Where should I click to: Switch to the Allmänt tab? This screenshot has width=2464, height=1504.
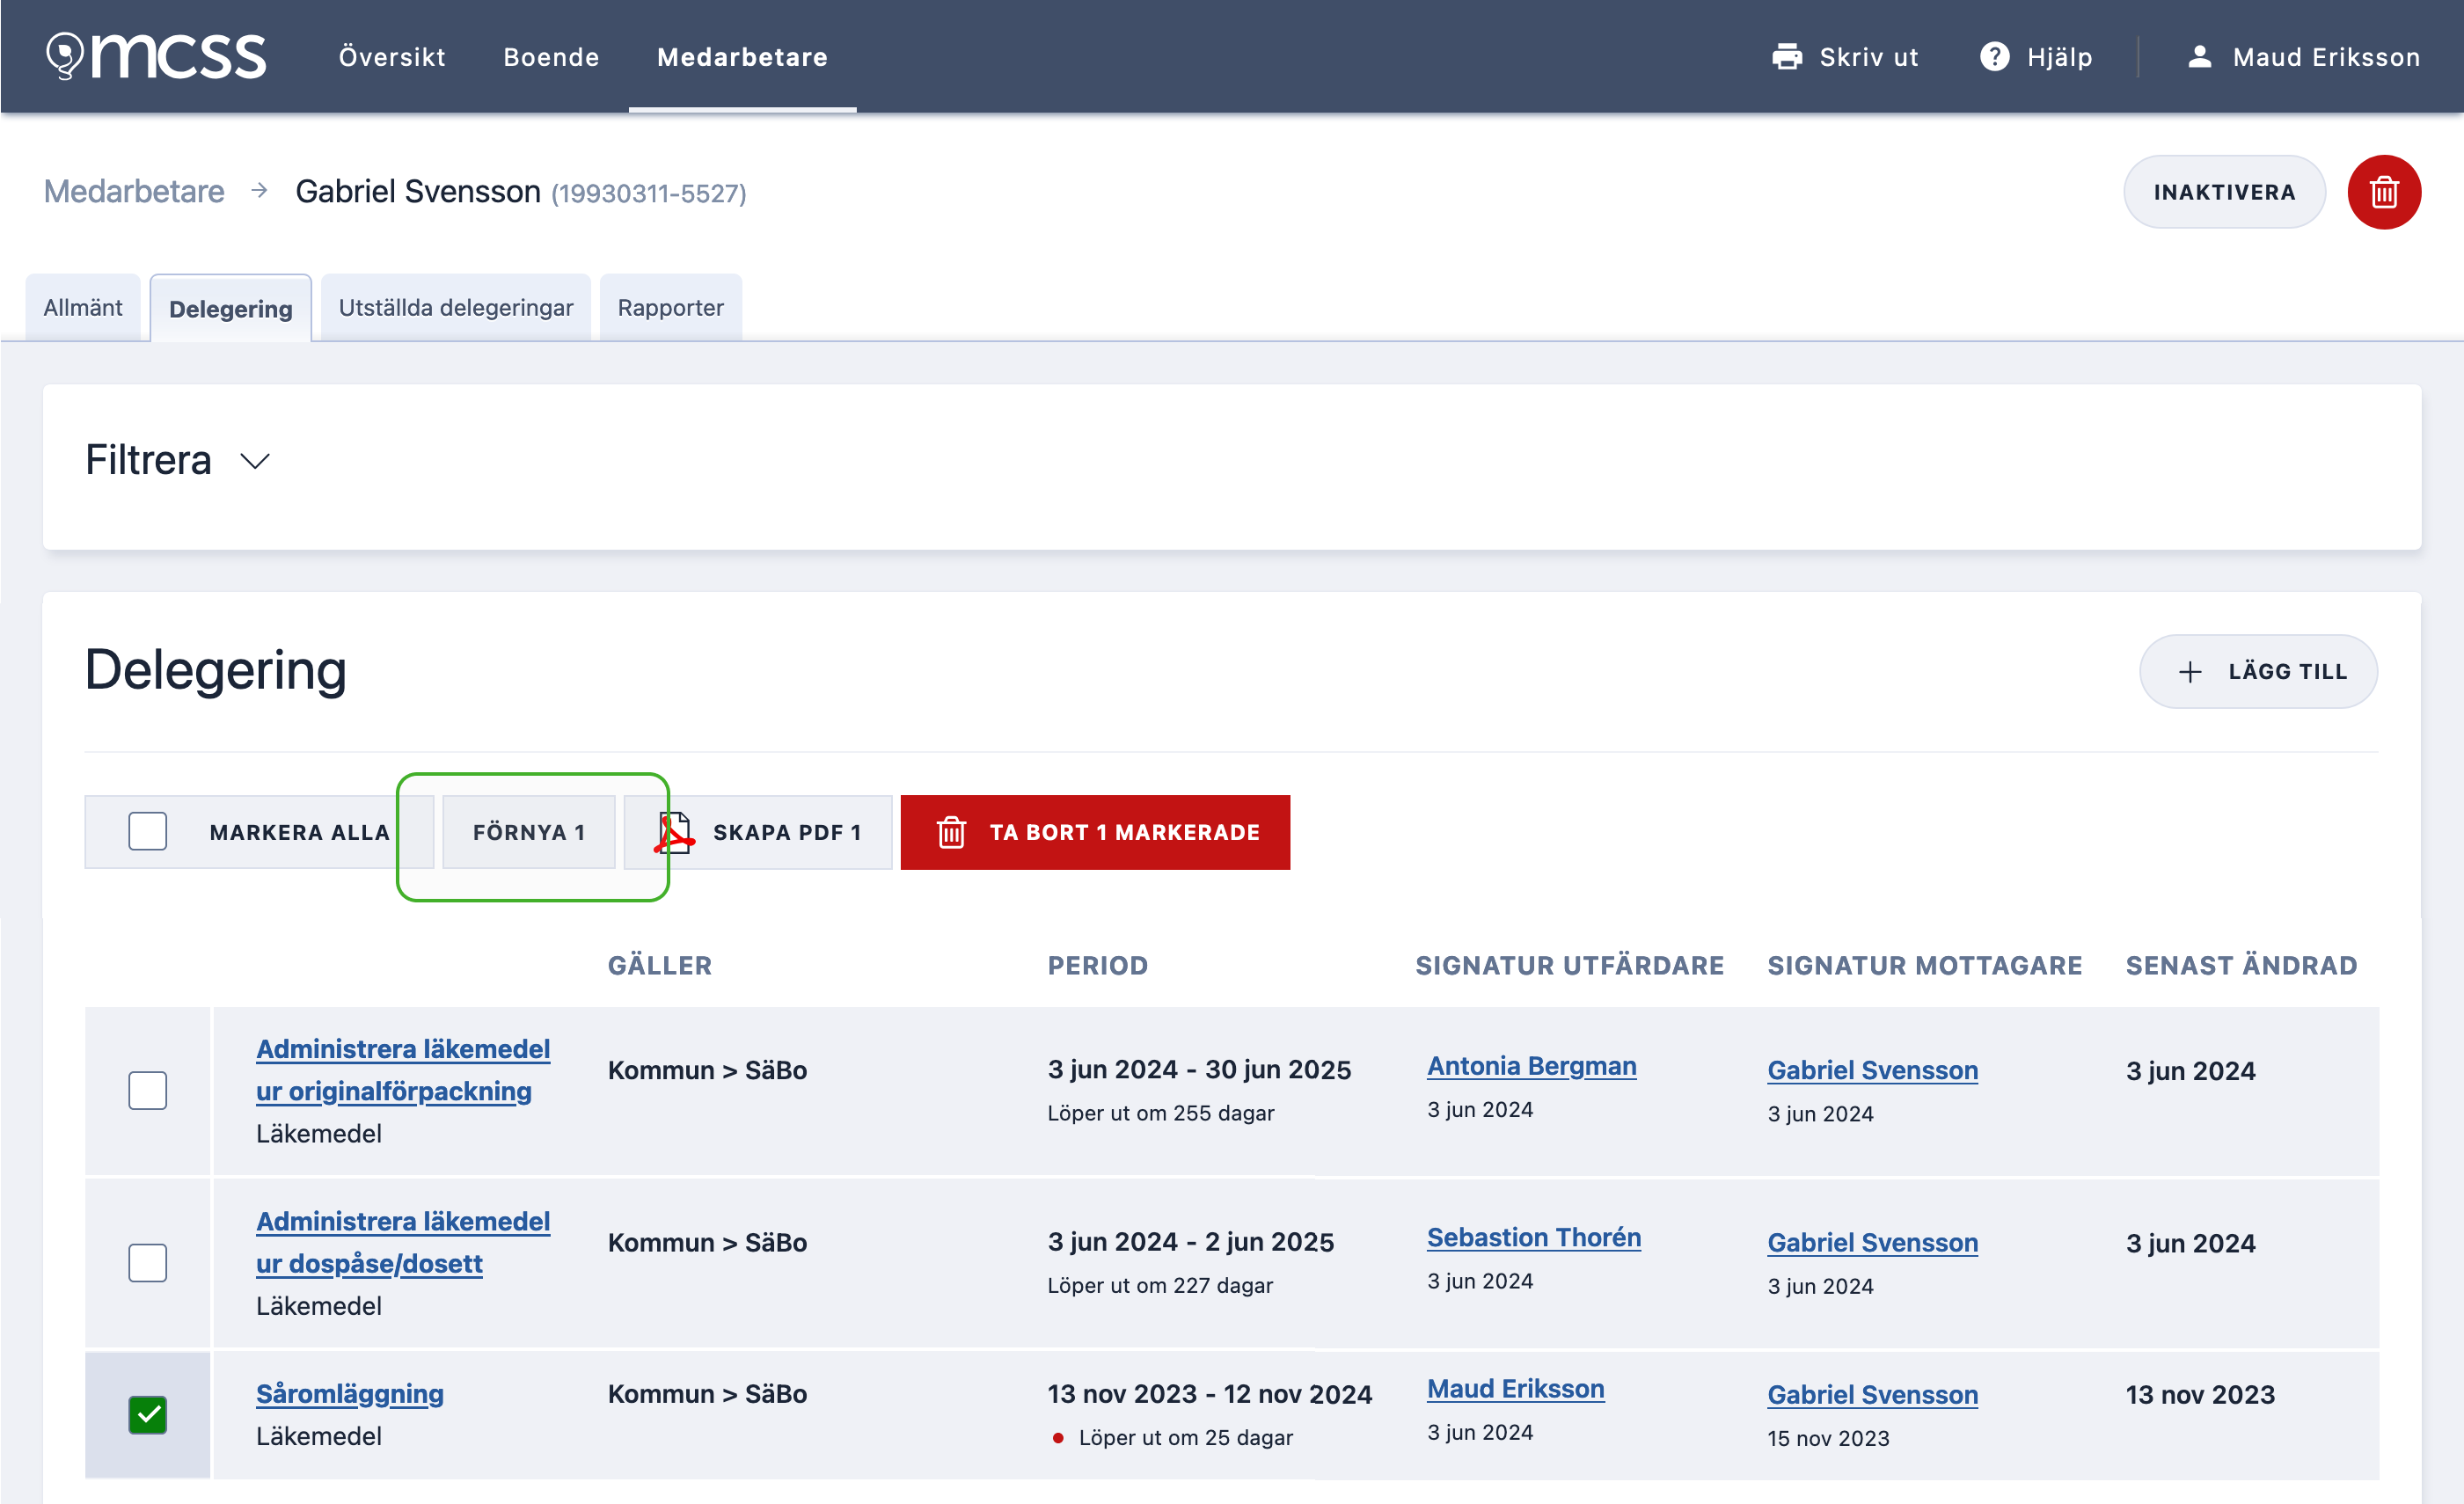pyautogui.click(x=83, y=308)
